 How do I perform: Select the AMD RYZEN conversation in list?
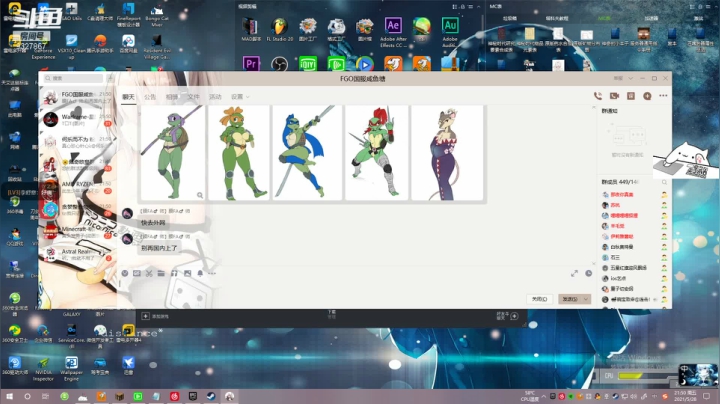point(77,187)
